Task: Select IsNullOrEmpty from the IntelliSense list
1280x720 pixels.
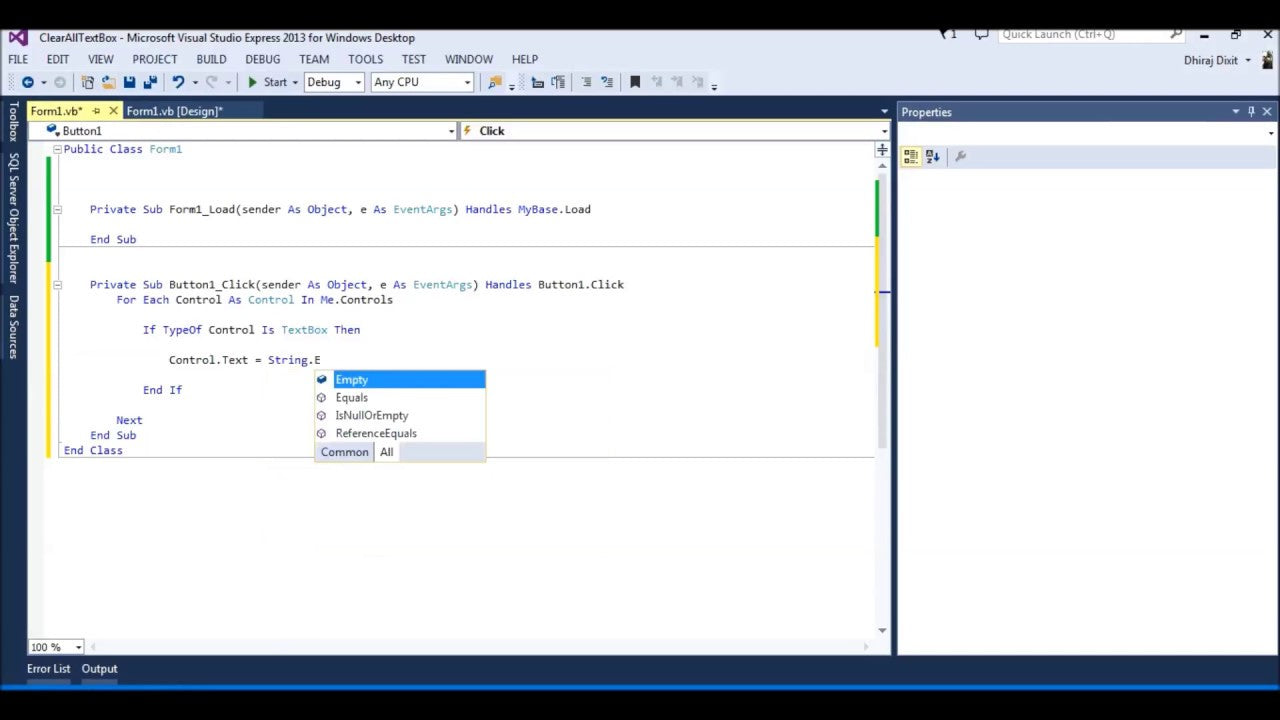Action: pos(372,415)
